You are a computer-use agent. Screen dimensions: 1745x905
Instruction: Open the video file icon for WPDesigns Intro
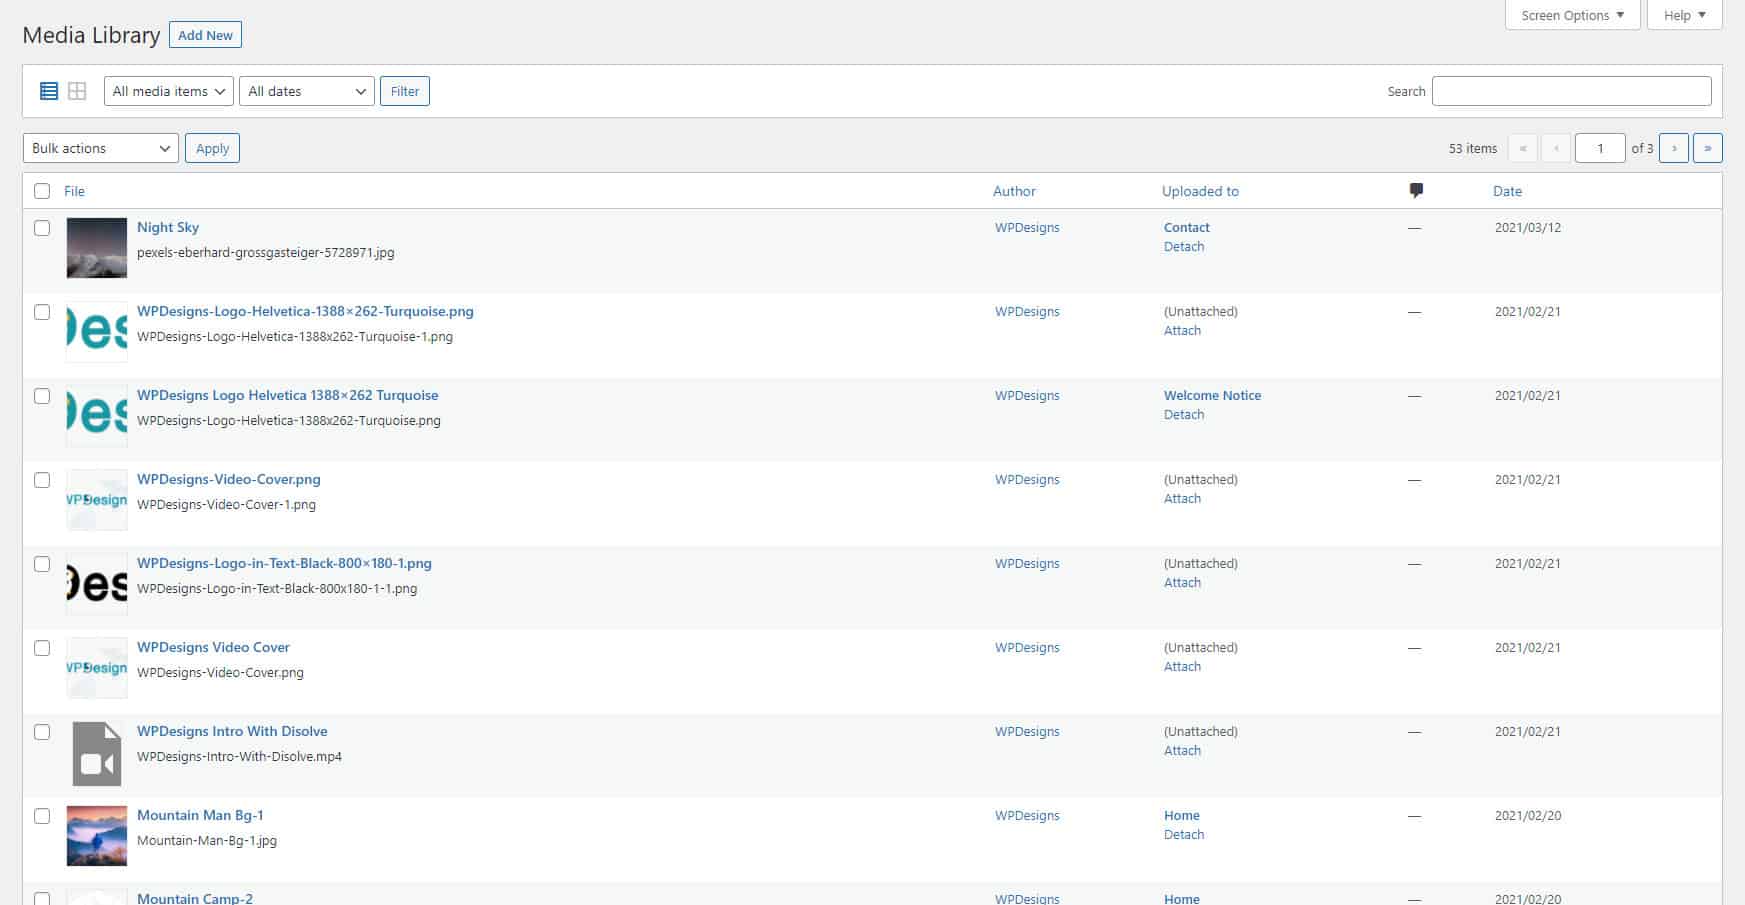[97, 754]
